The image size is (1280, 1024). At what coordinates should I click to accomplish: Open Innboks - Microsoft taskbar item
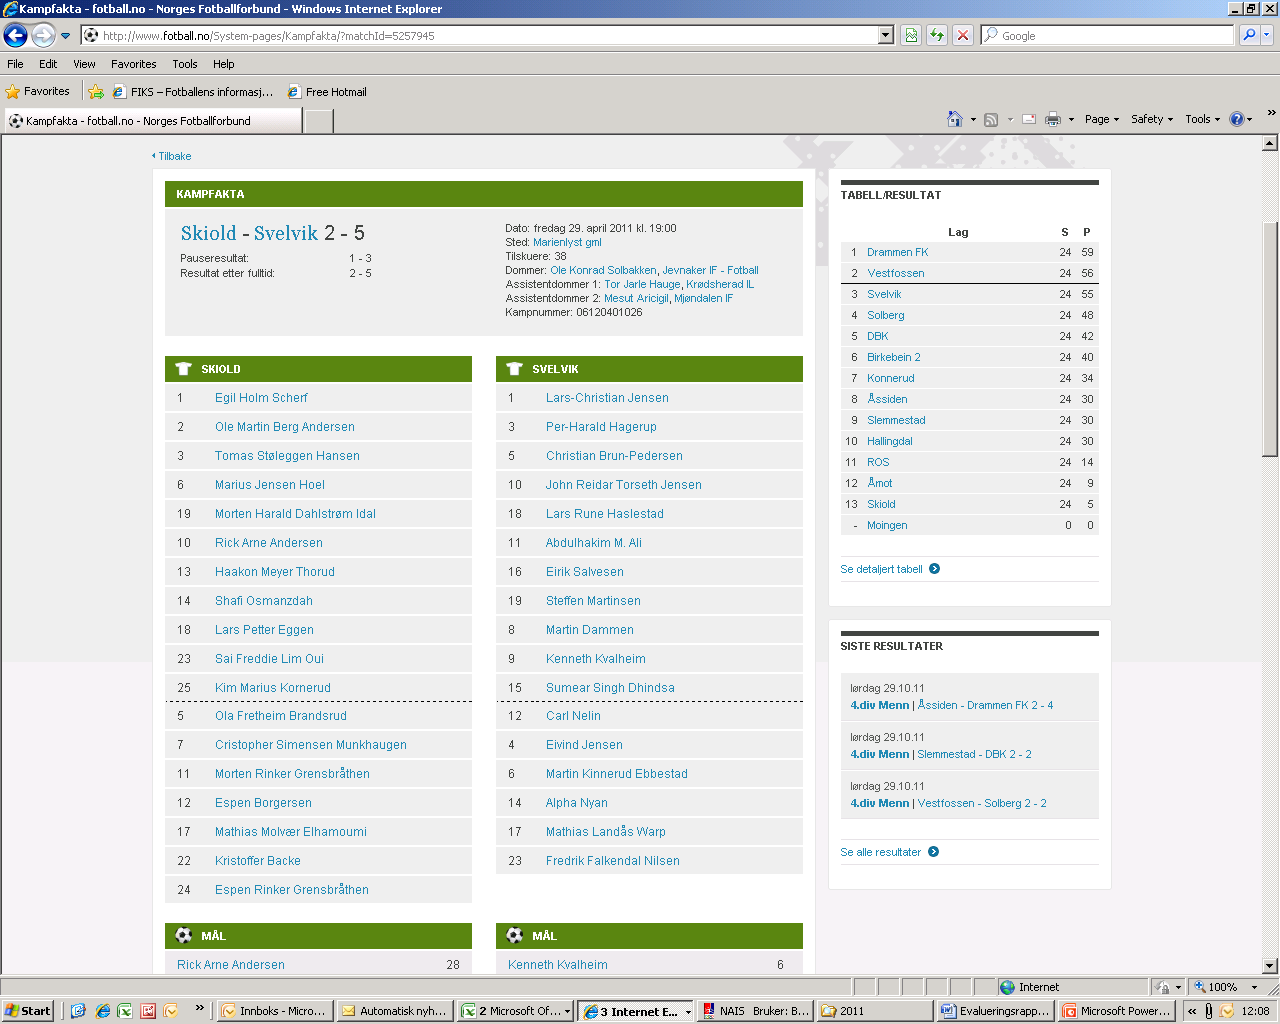tap(273, 1011)
